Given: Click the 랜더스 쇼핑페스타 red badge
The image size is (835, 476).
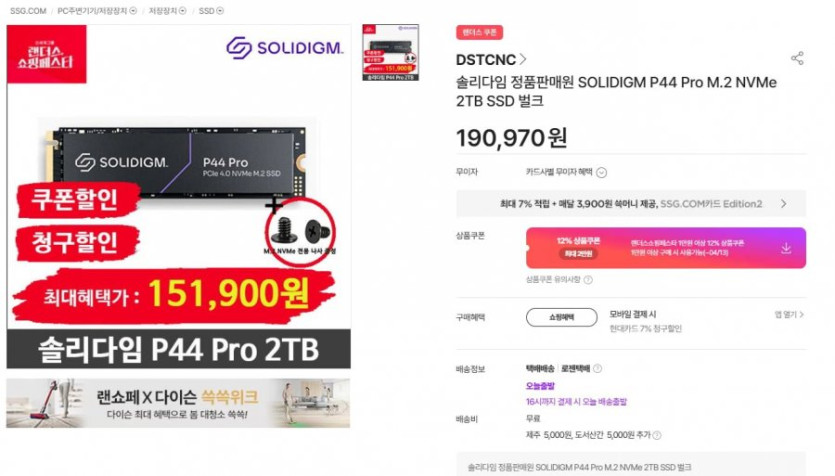Looking at the screenshot, I should [x=46, y=54].
